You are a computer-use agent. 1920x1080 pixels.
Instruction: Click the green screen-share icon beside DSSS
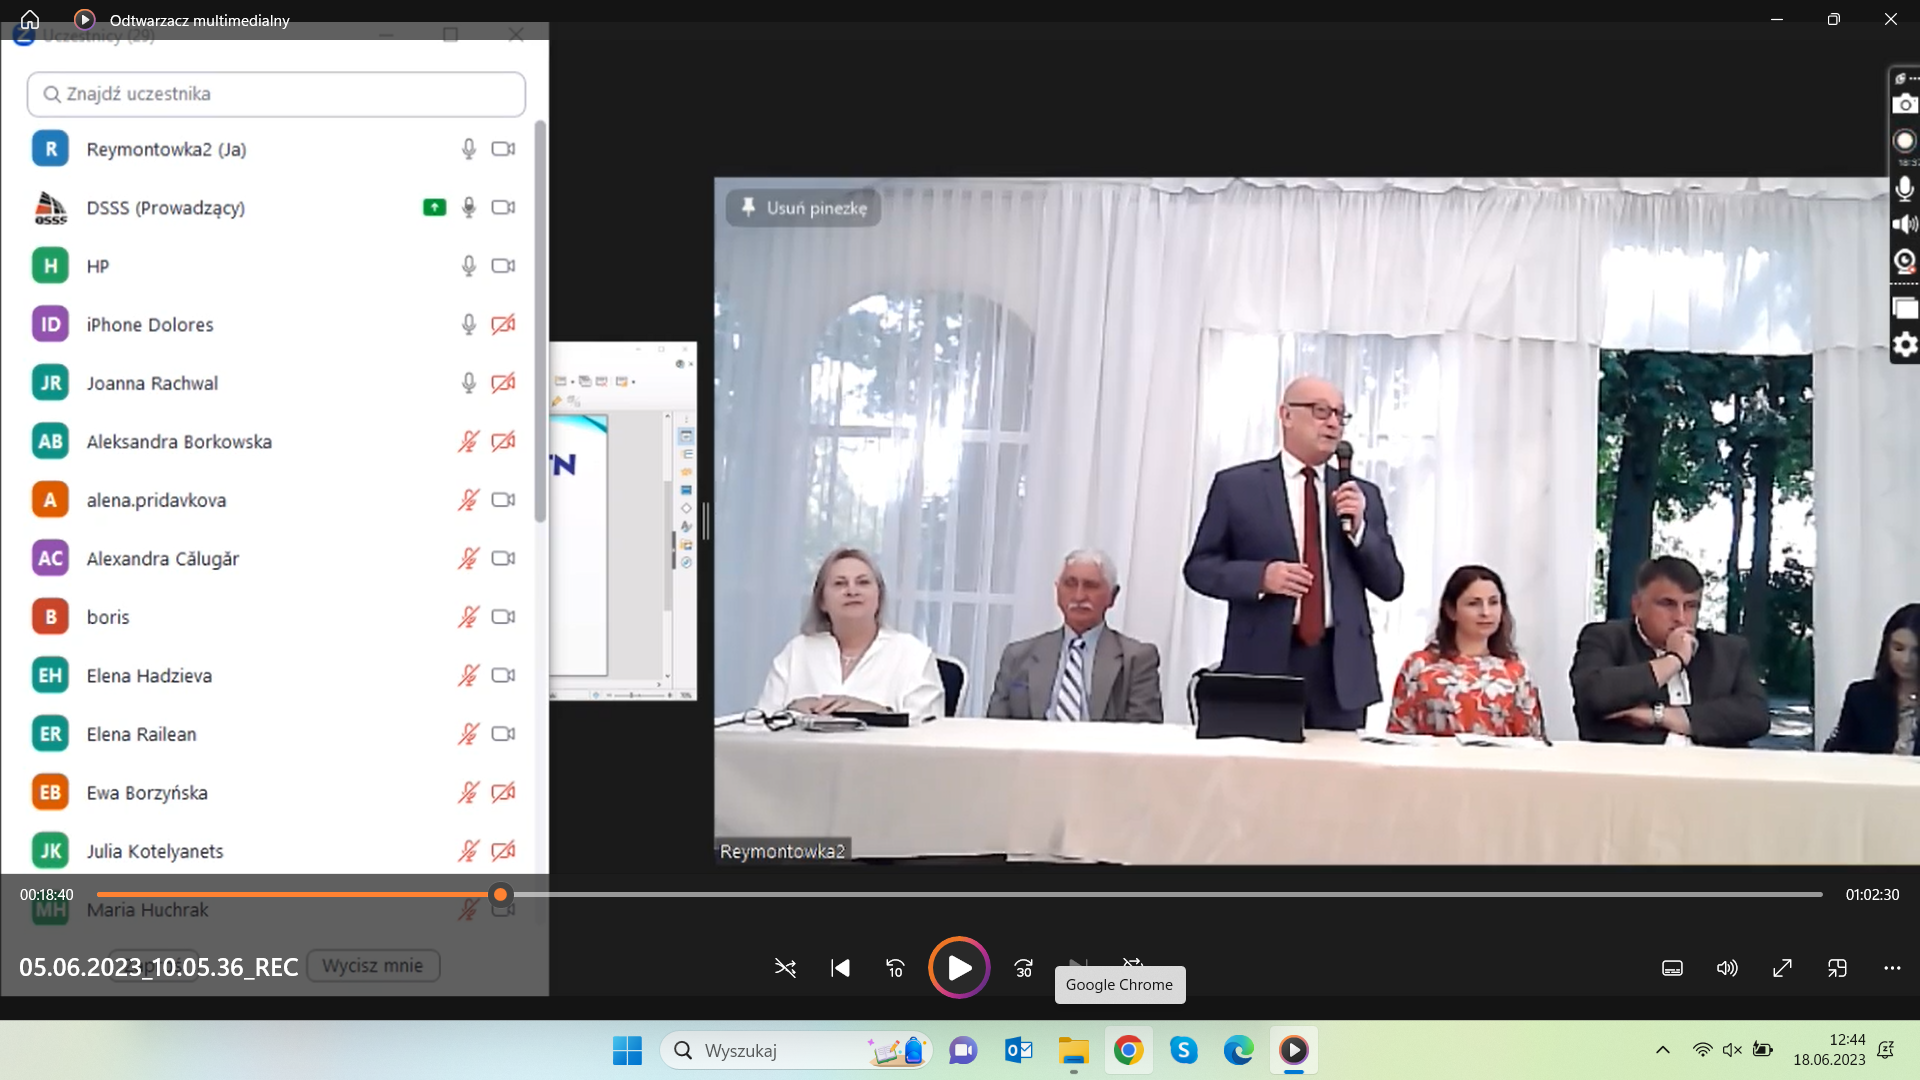pyautogui.click(x=434, y=207)
